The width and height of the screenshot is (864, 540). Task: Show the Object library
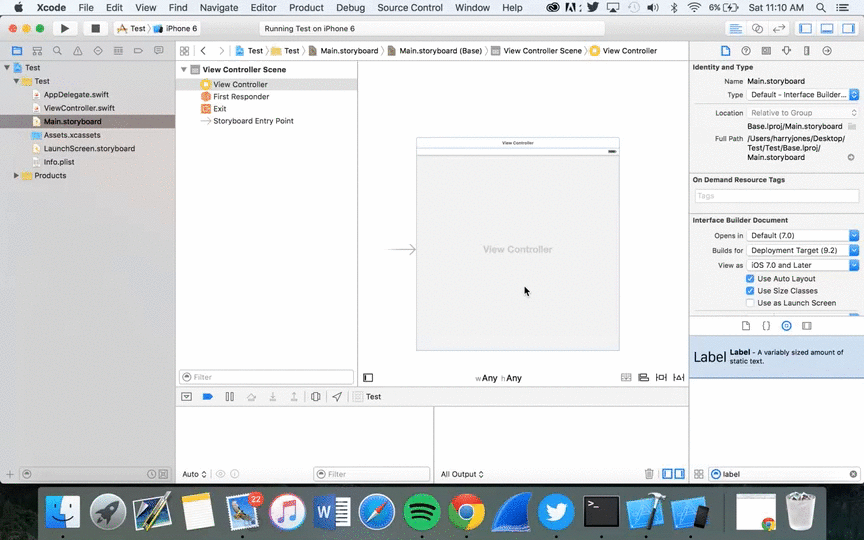(x=786, y=326)
